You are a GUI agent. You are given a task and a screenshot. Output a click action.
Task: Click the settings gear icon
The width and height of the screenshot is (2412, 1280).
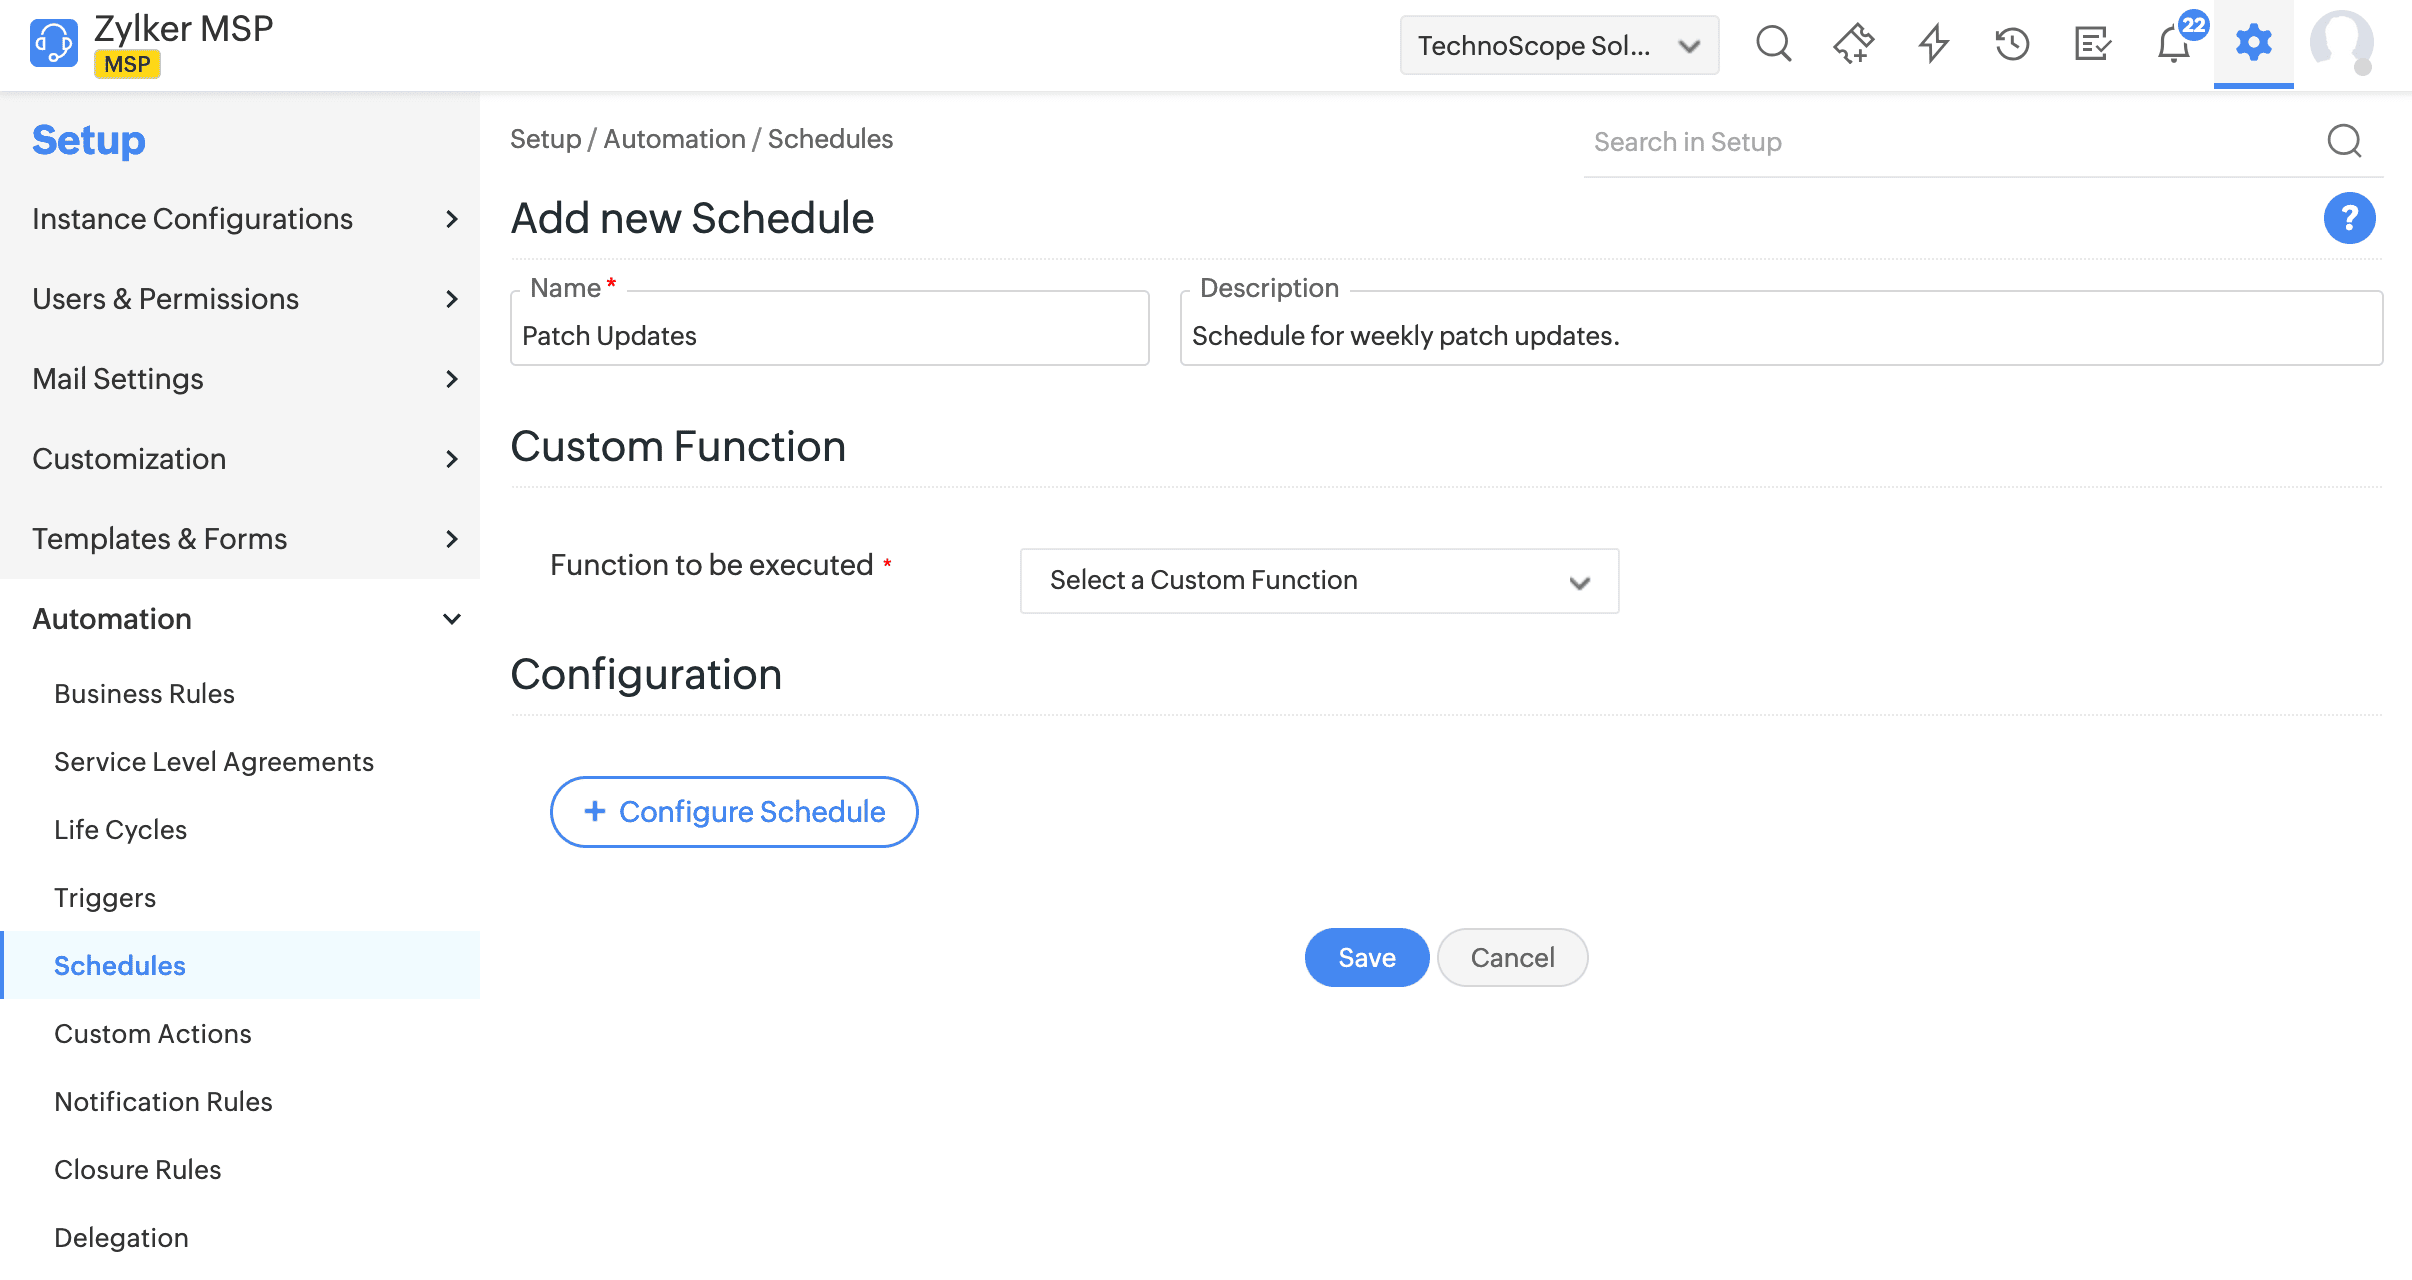pyautogui.click(x=2253, y=43)
